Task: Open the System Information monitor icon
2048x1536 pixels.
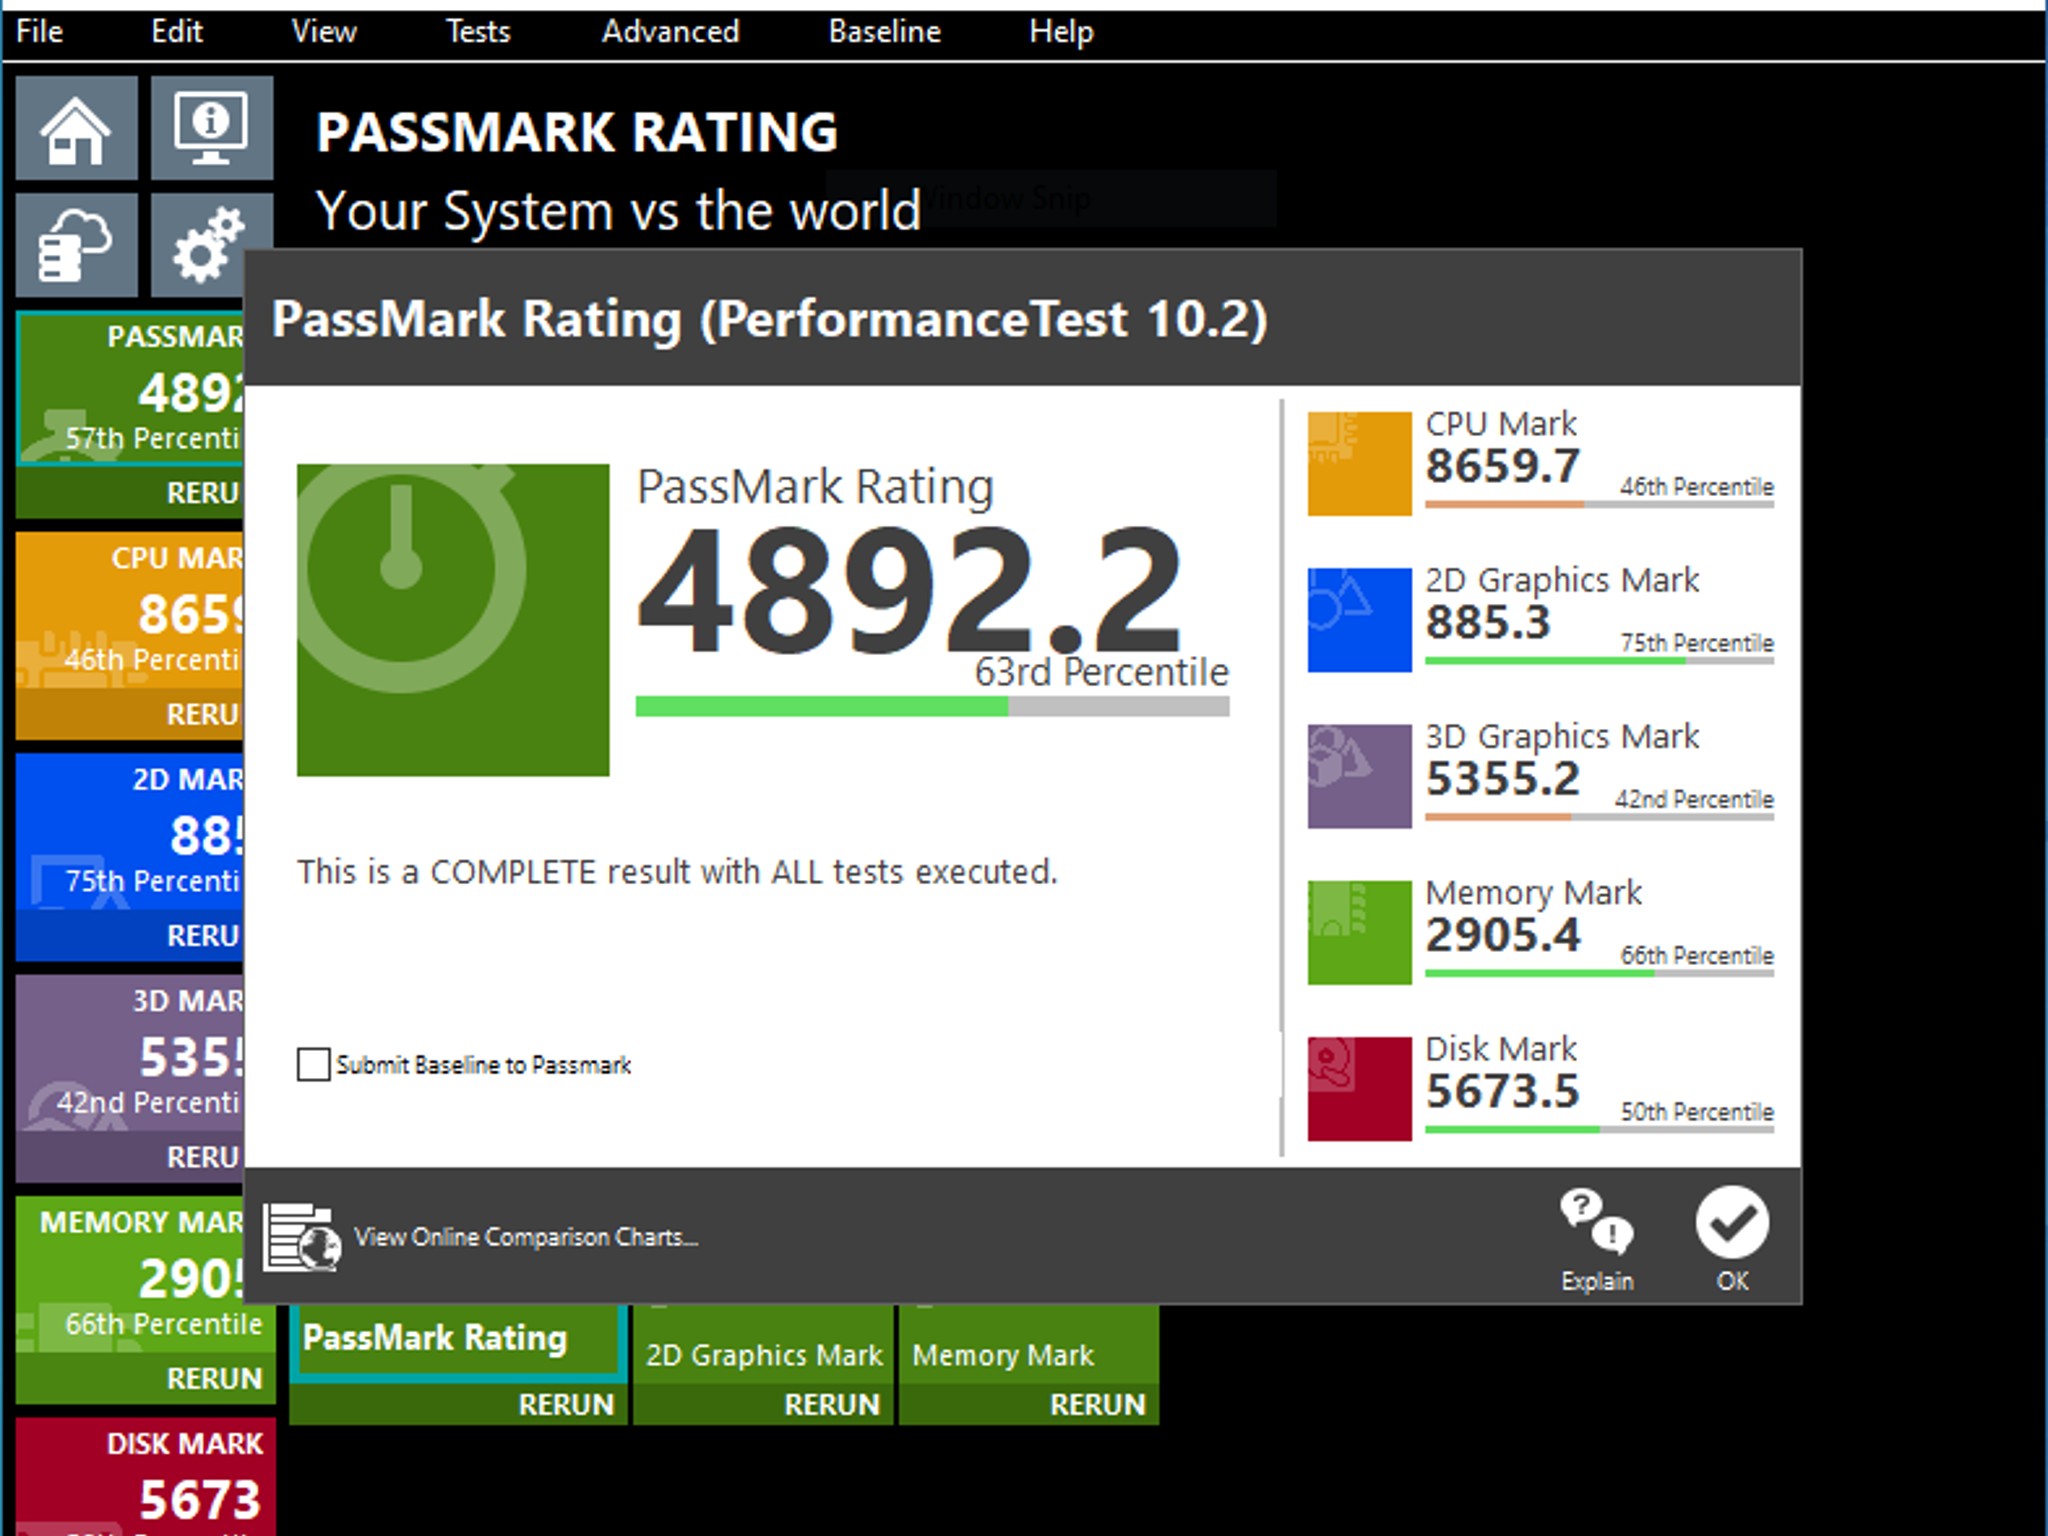Action: pos(211,128)
